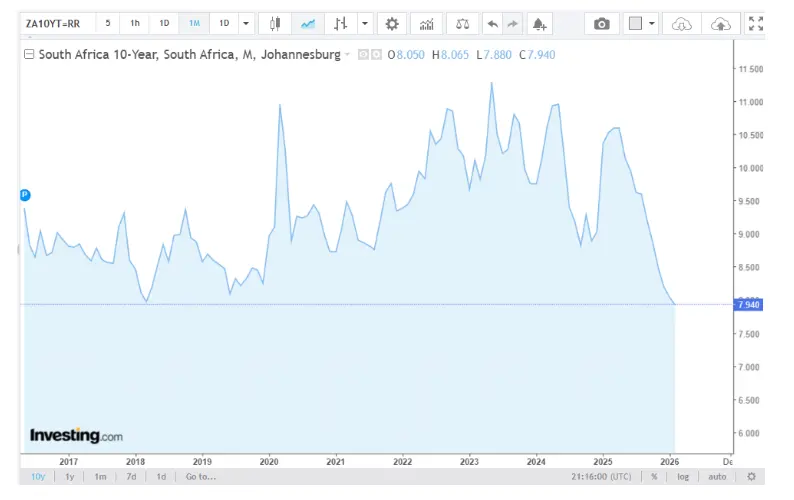Open compare symbols scales icon
The width and height of the screenshot is (794, 500).
462,24
